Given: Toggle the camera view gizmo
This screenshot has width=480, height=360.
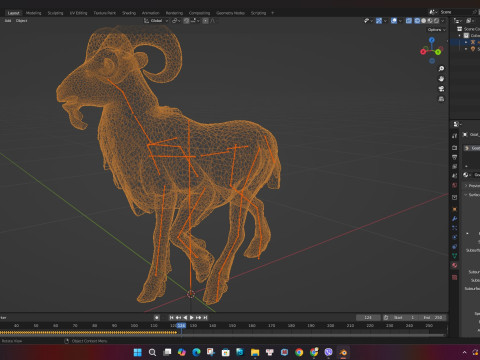Looking at the screenshot, I should coord(441,89).
